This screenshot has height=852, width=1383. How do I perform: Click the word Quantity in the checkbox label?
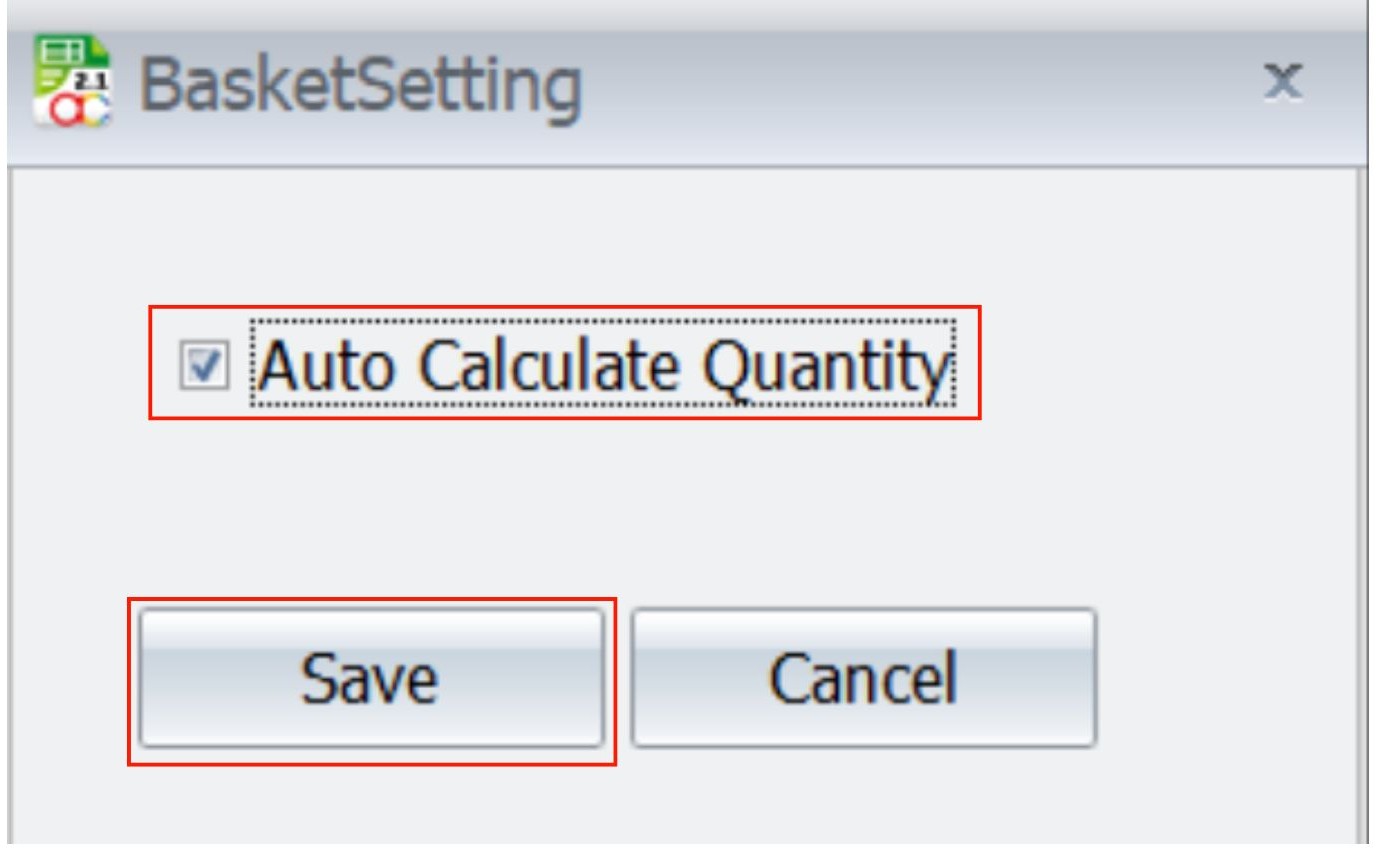click(822, 365)
